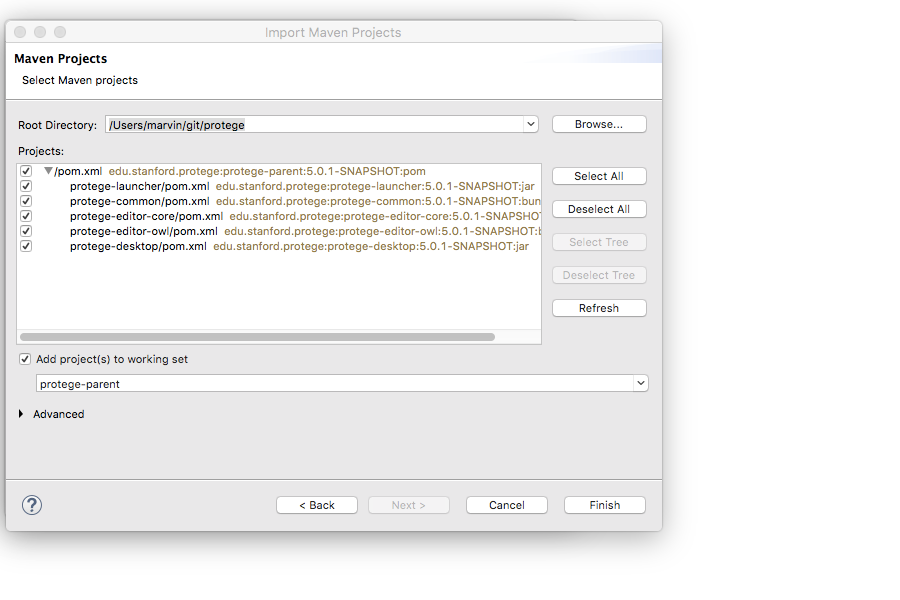Collapse the /pom.xml tree node
900x600 pixels.
click(x=48, y=171)
